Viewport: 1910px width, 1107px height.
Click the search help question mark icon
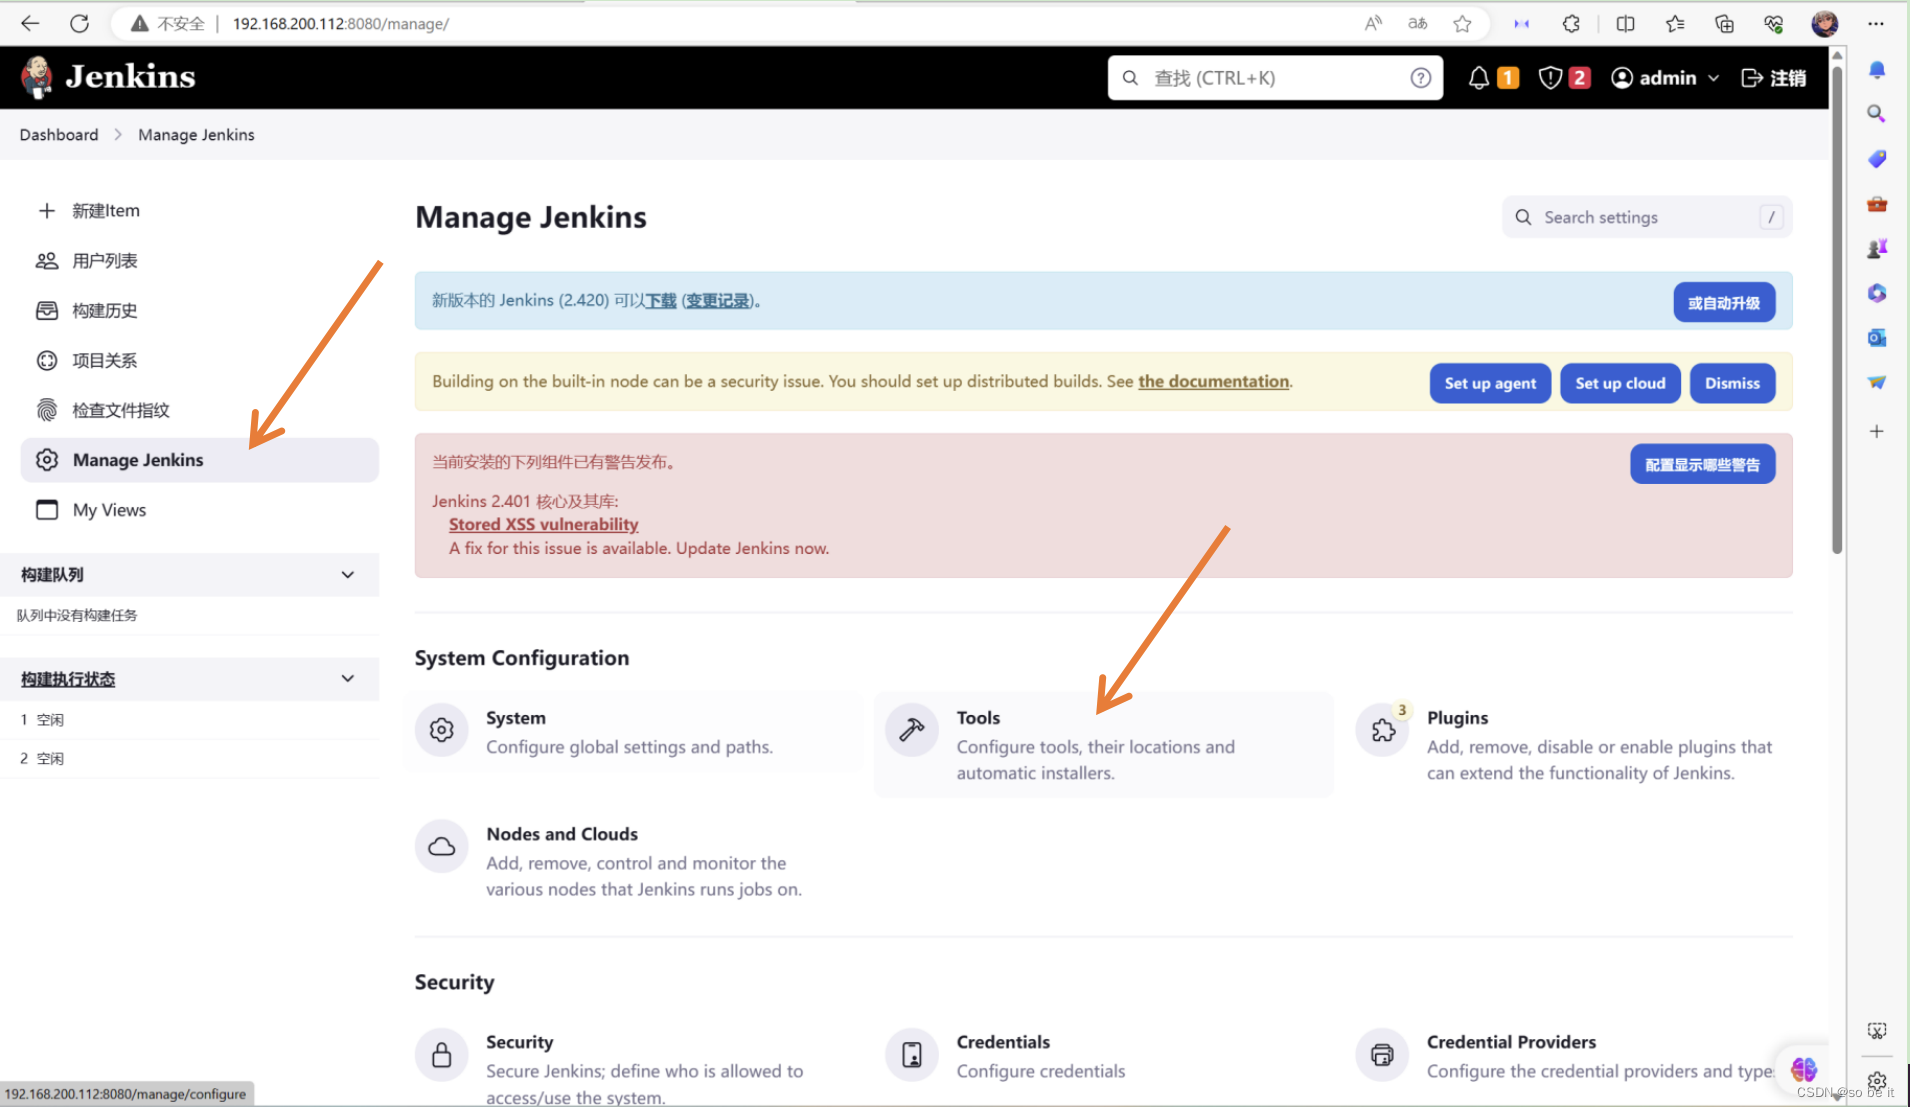pyautogui.click(x=1420, y=78)
